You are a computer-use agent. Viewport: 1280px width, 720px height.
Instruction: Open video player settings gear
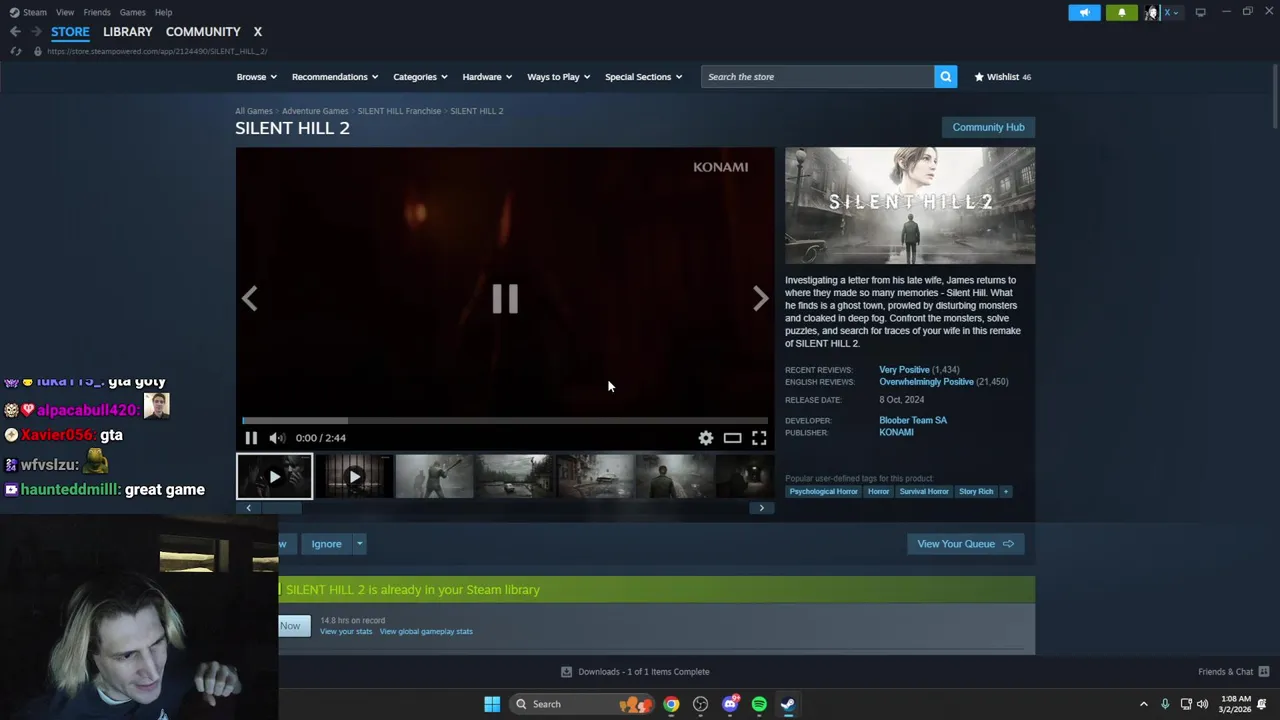coord(706,438)
